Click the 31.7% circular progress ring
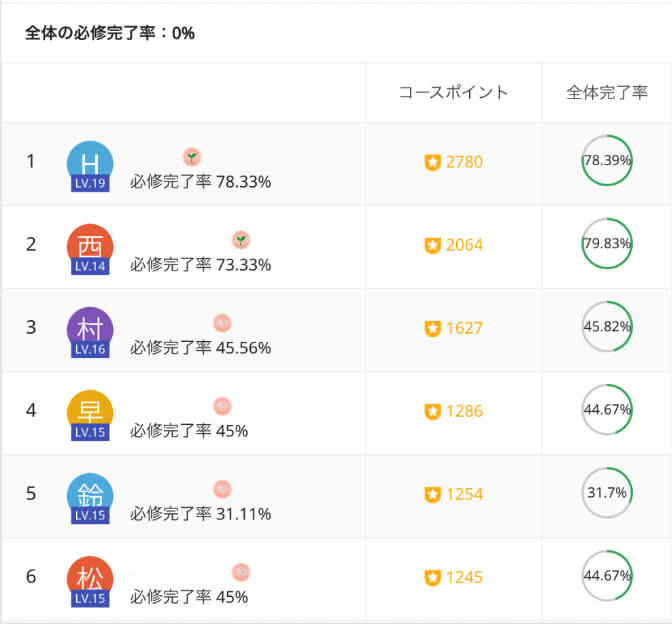Image resolution: width=672 pixels, height=624 pixels. 607,493
